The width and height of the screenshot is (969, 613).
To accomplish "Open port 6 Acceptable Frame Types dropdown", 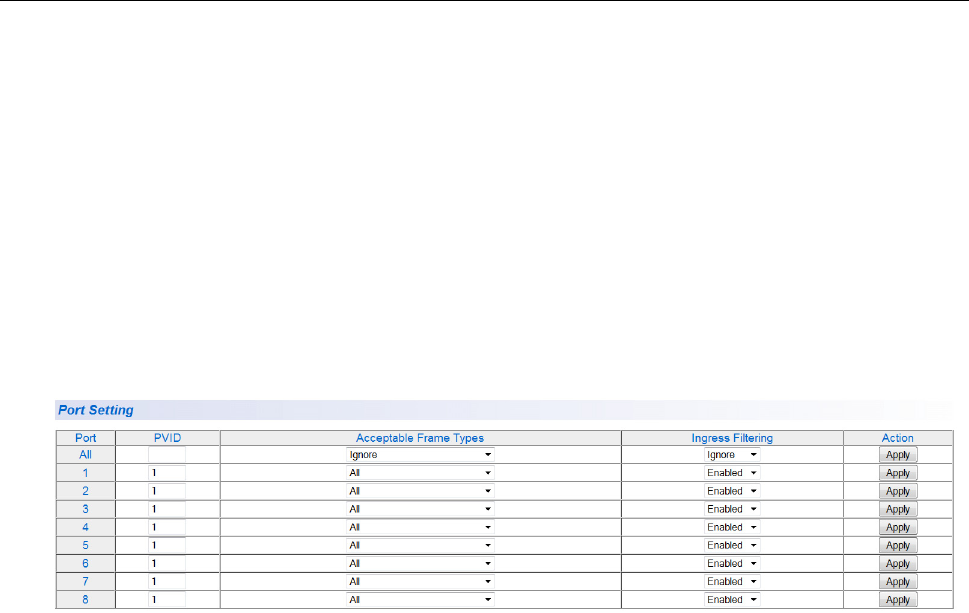I will pos(420,563).
